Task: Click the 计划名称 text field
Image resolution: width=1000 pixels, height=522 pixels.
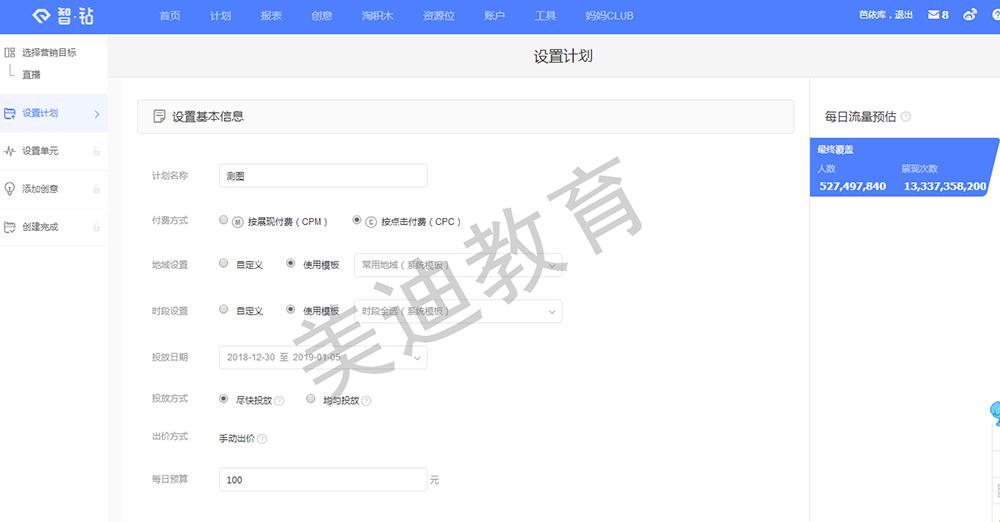Action: (322, 176)
